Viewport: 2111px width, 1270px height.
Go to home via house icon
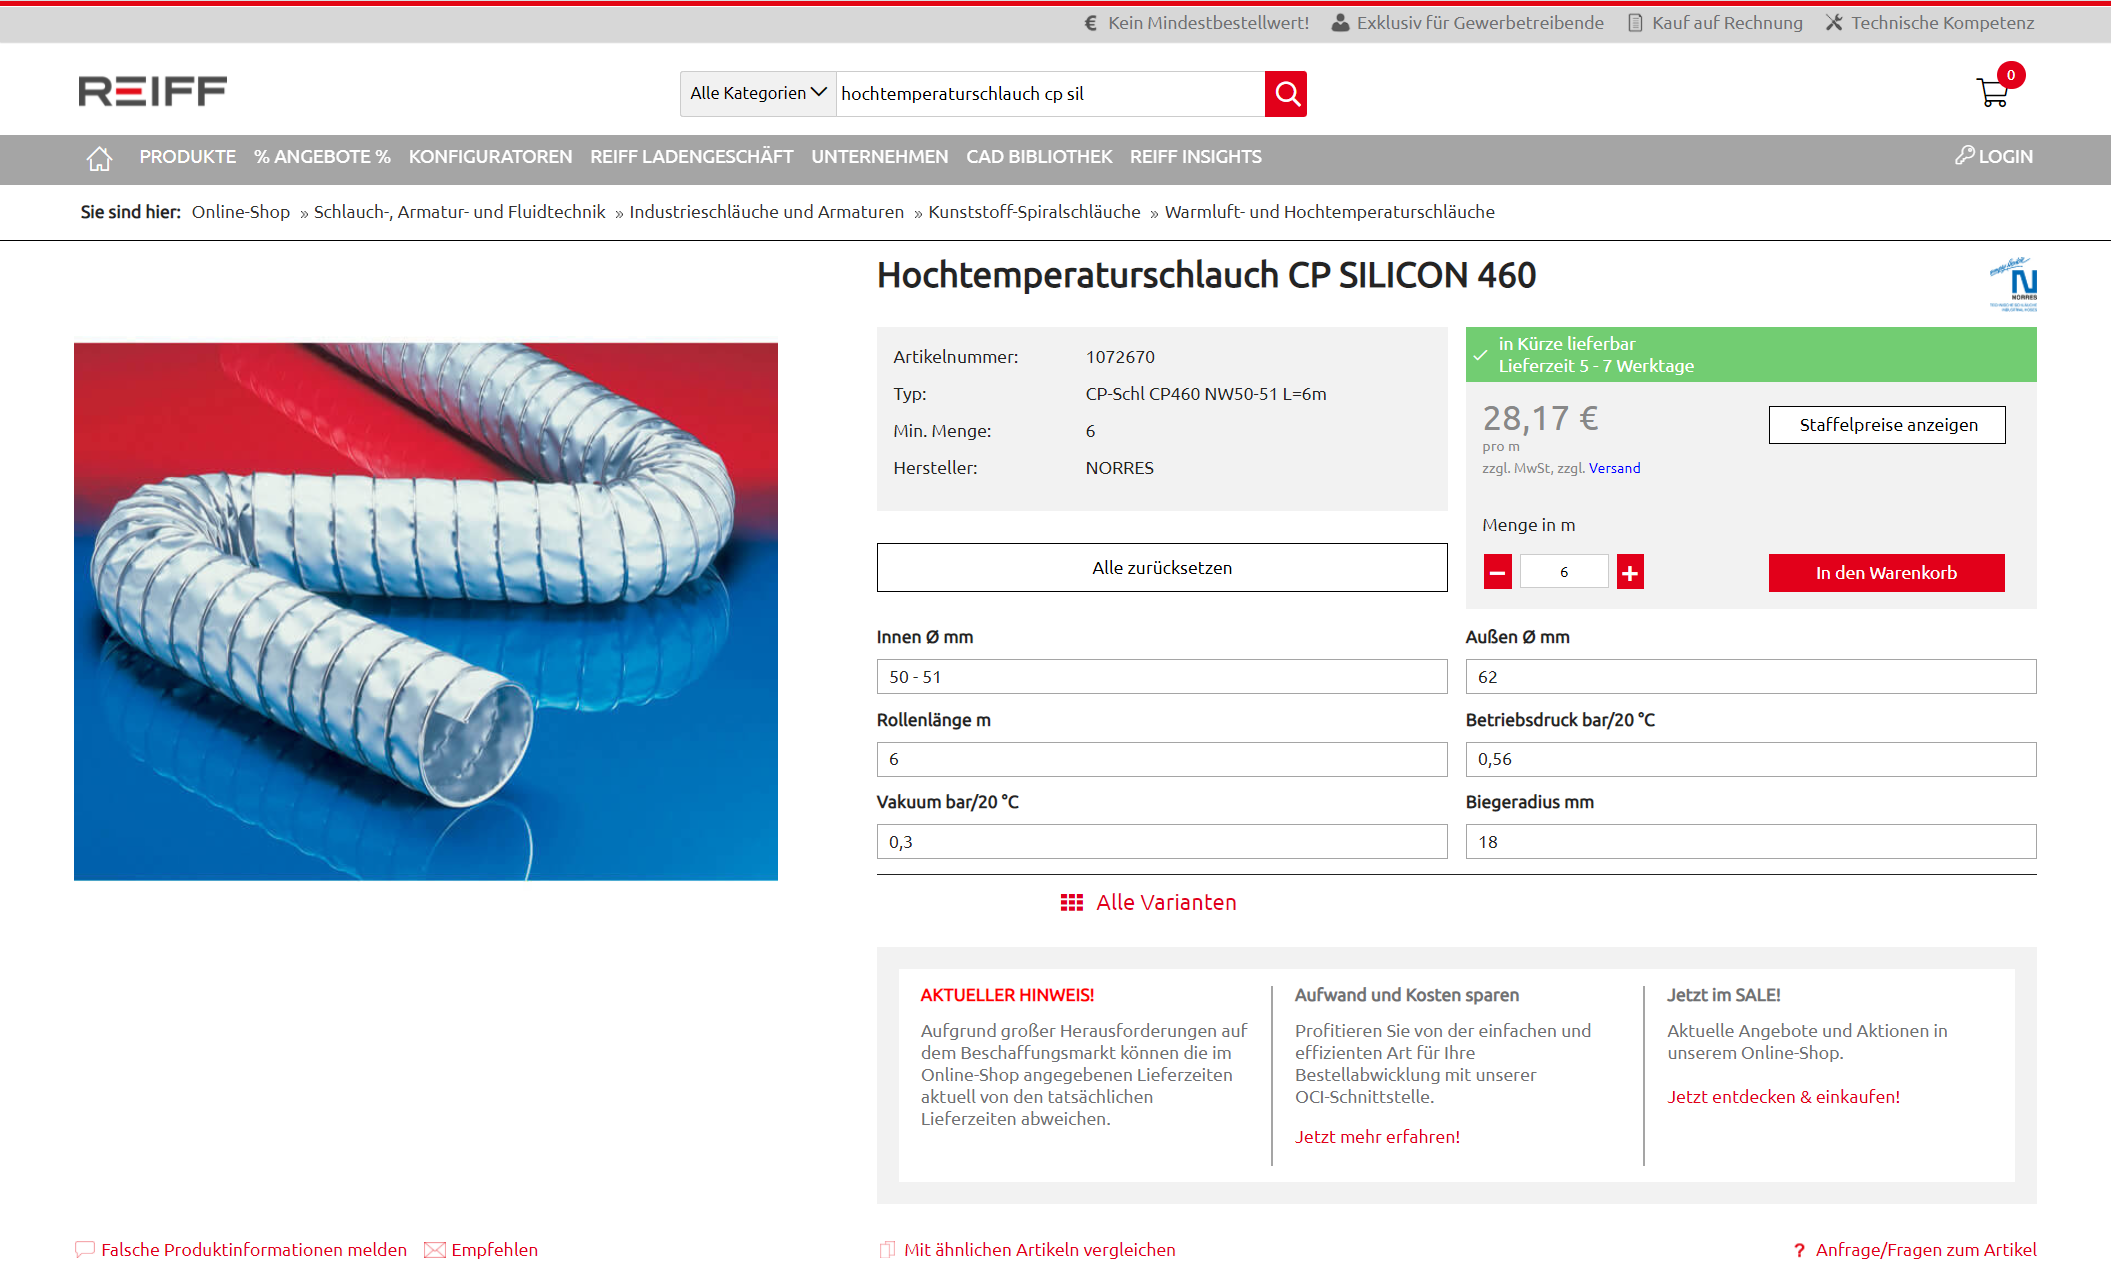point(99,158)
